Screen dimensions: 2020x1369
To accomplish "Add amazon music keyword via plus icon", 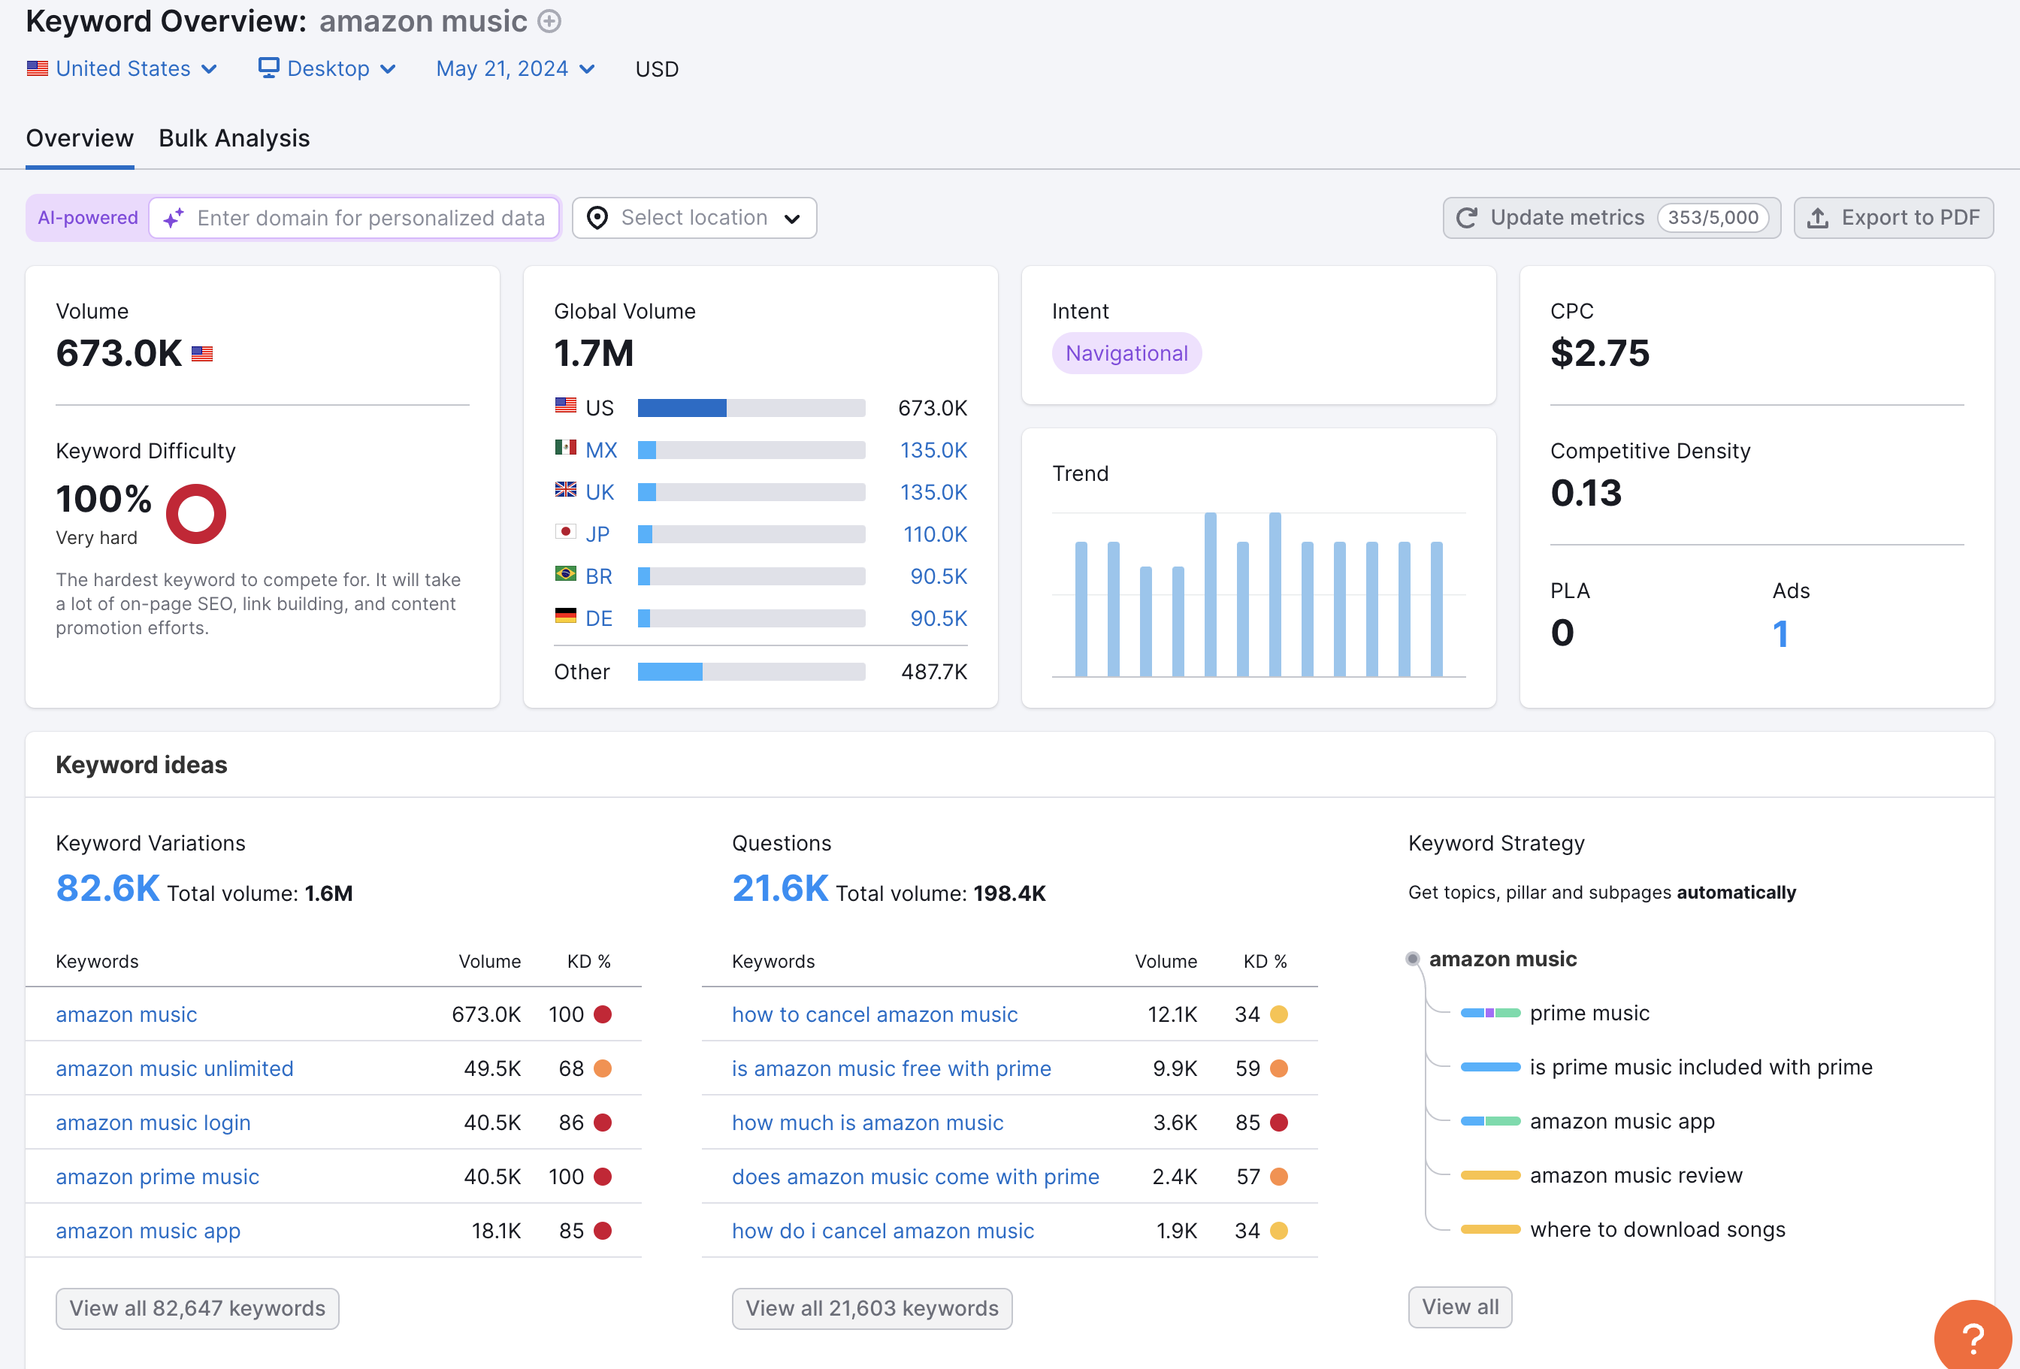I will click(549, 21).
